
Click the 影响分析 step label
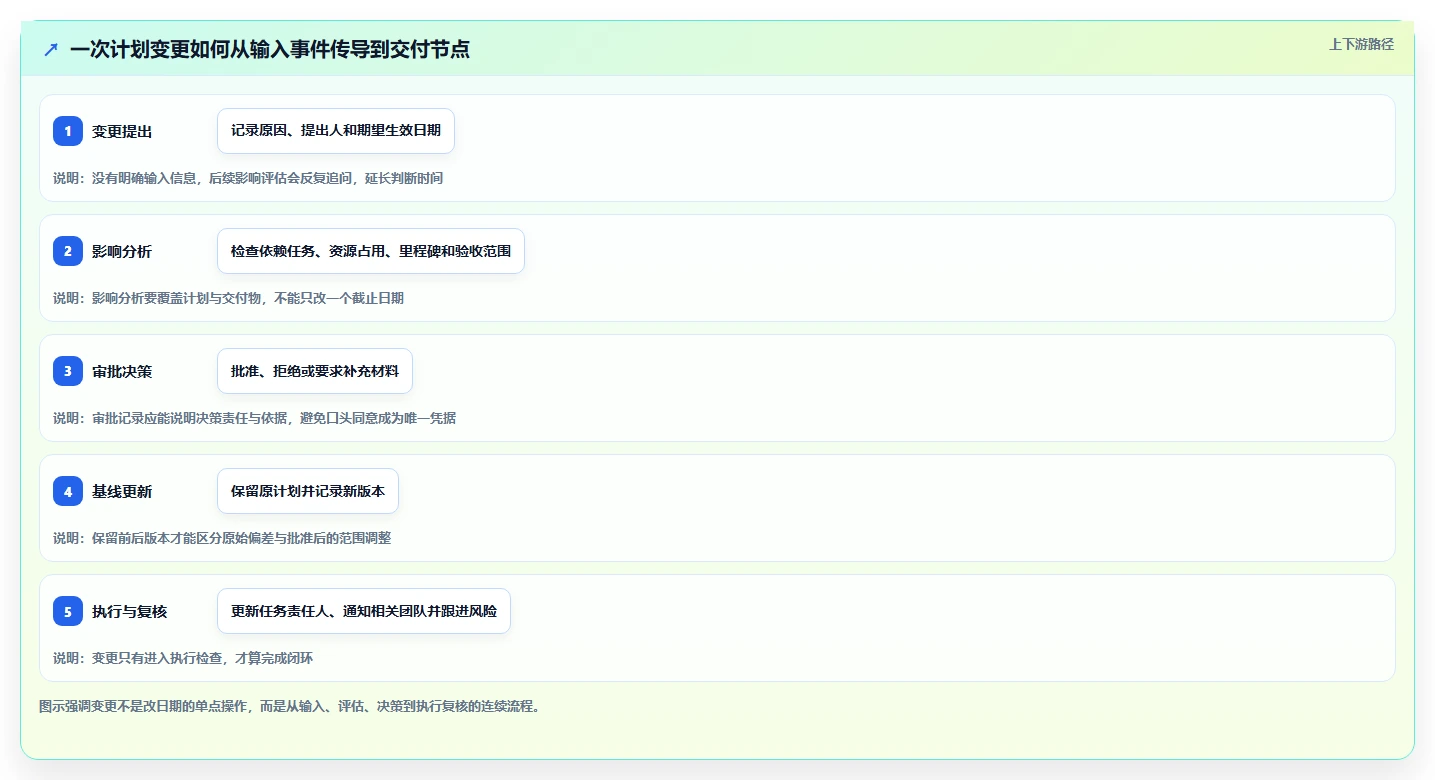[122, 251]
